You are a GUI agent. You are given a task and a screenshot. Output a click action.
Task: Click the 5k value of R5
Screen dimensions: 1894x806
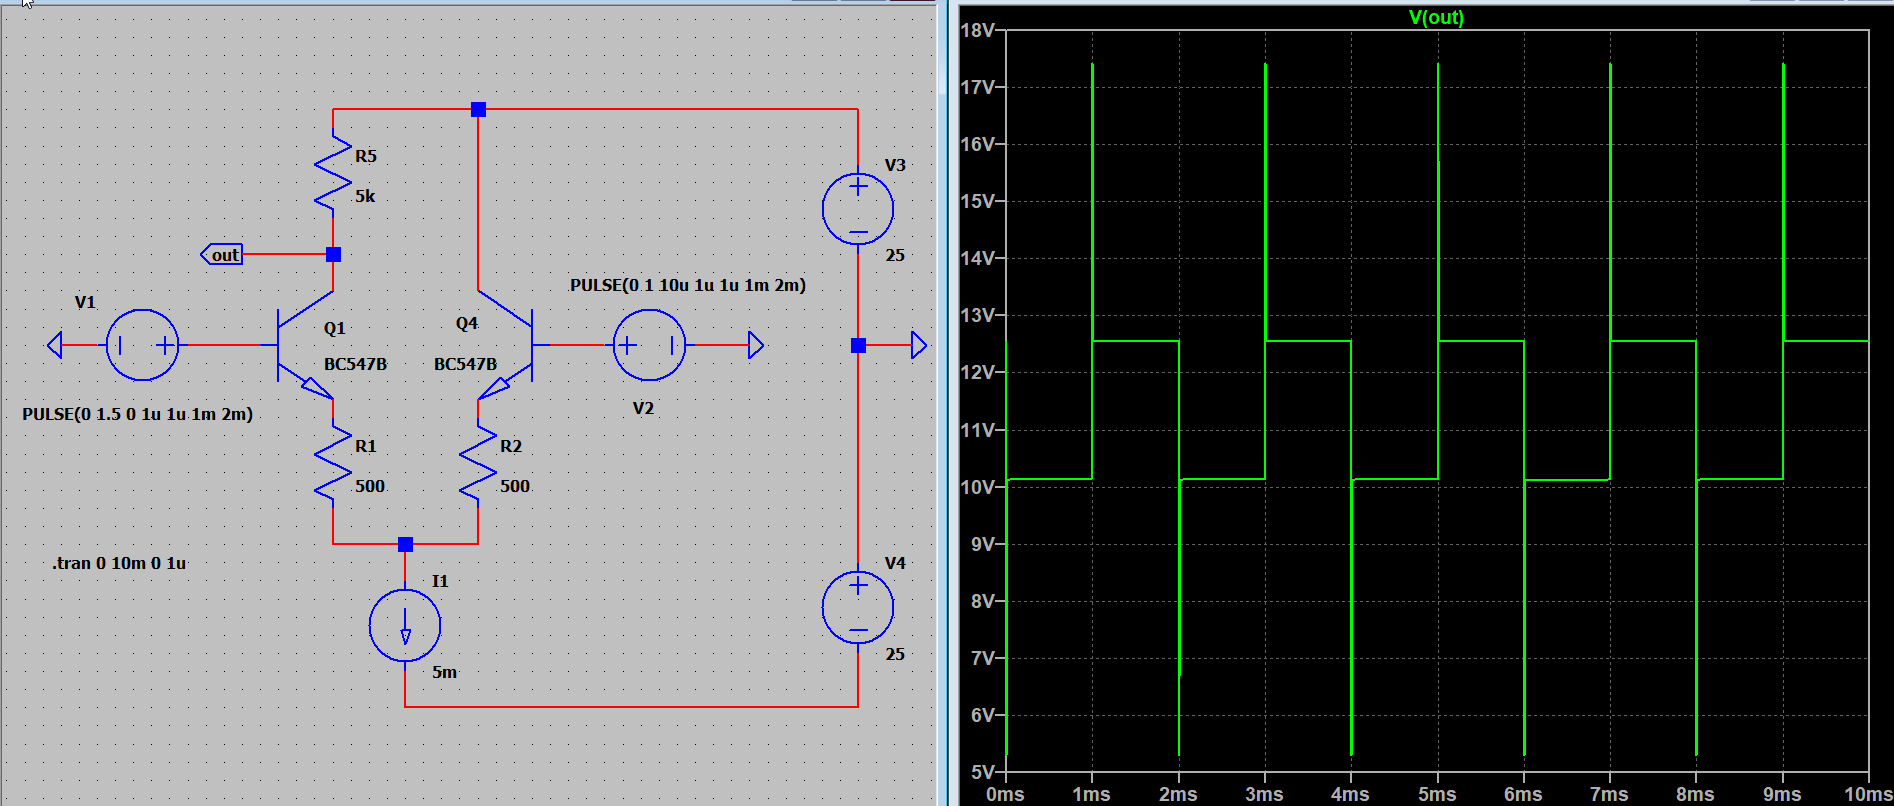coord(365,196)
